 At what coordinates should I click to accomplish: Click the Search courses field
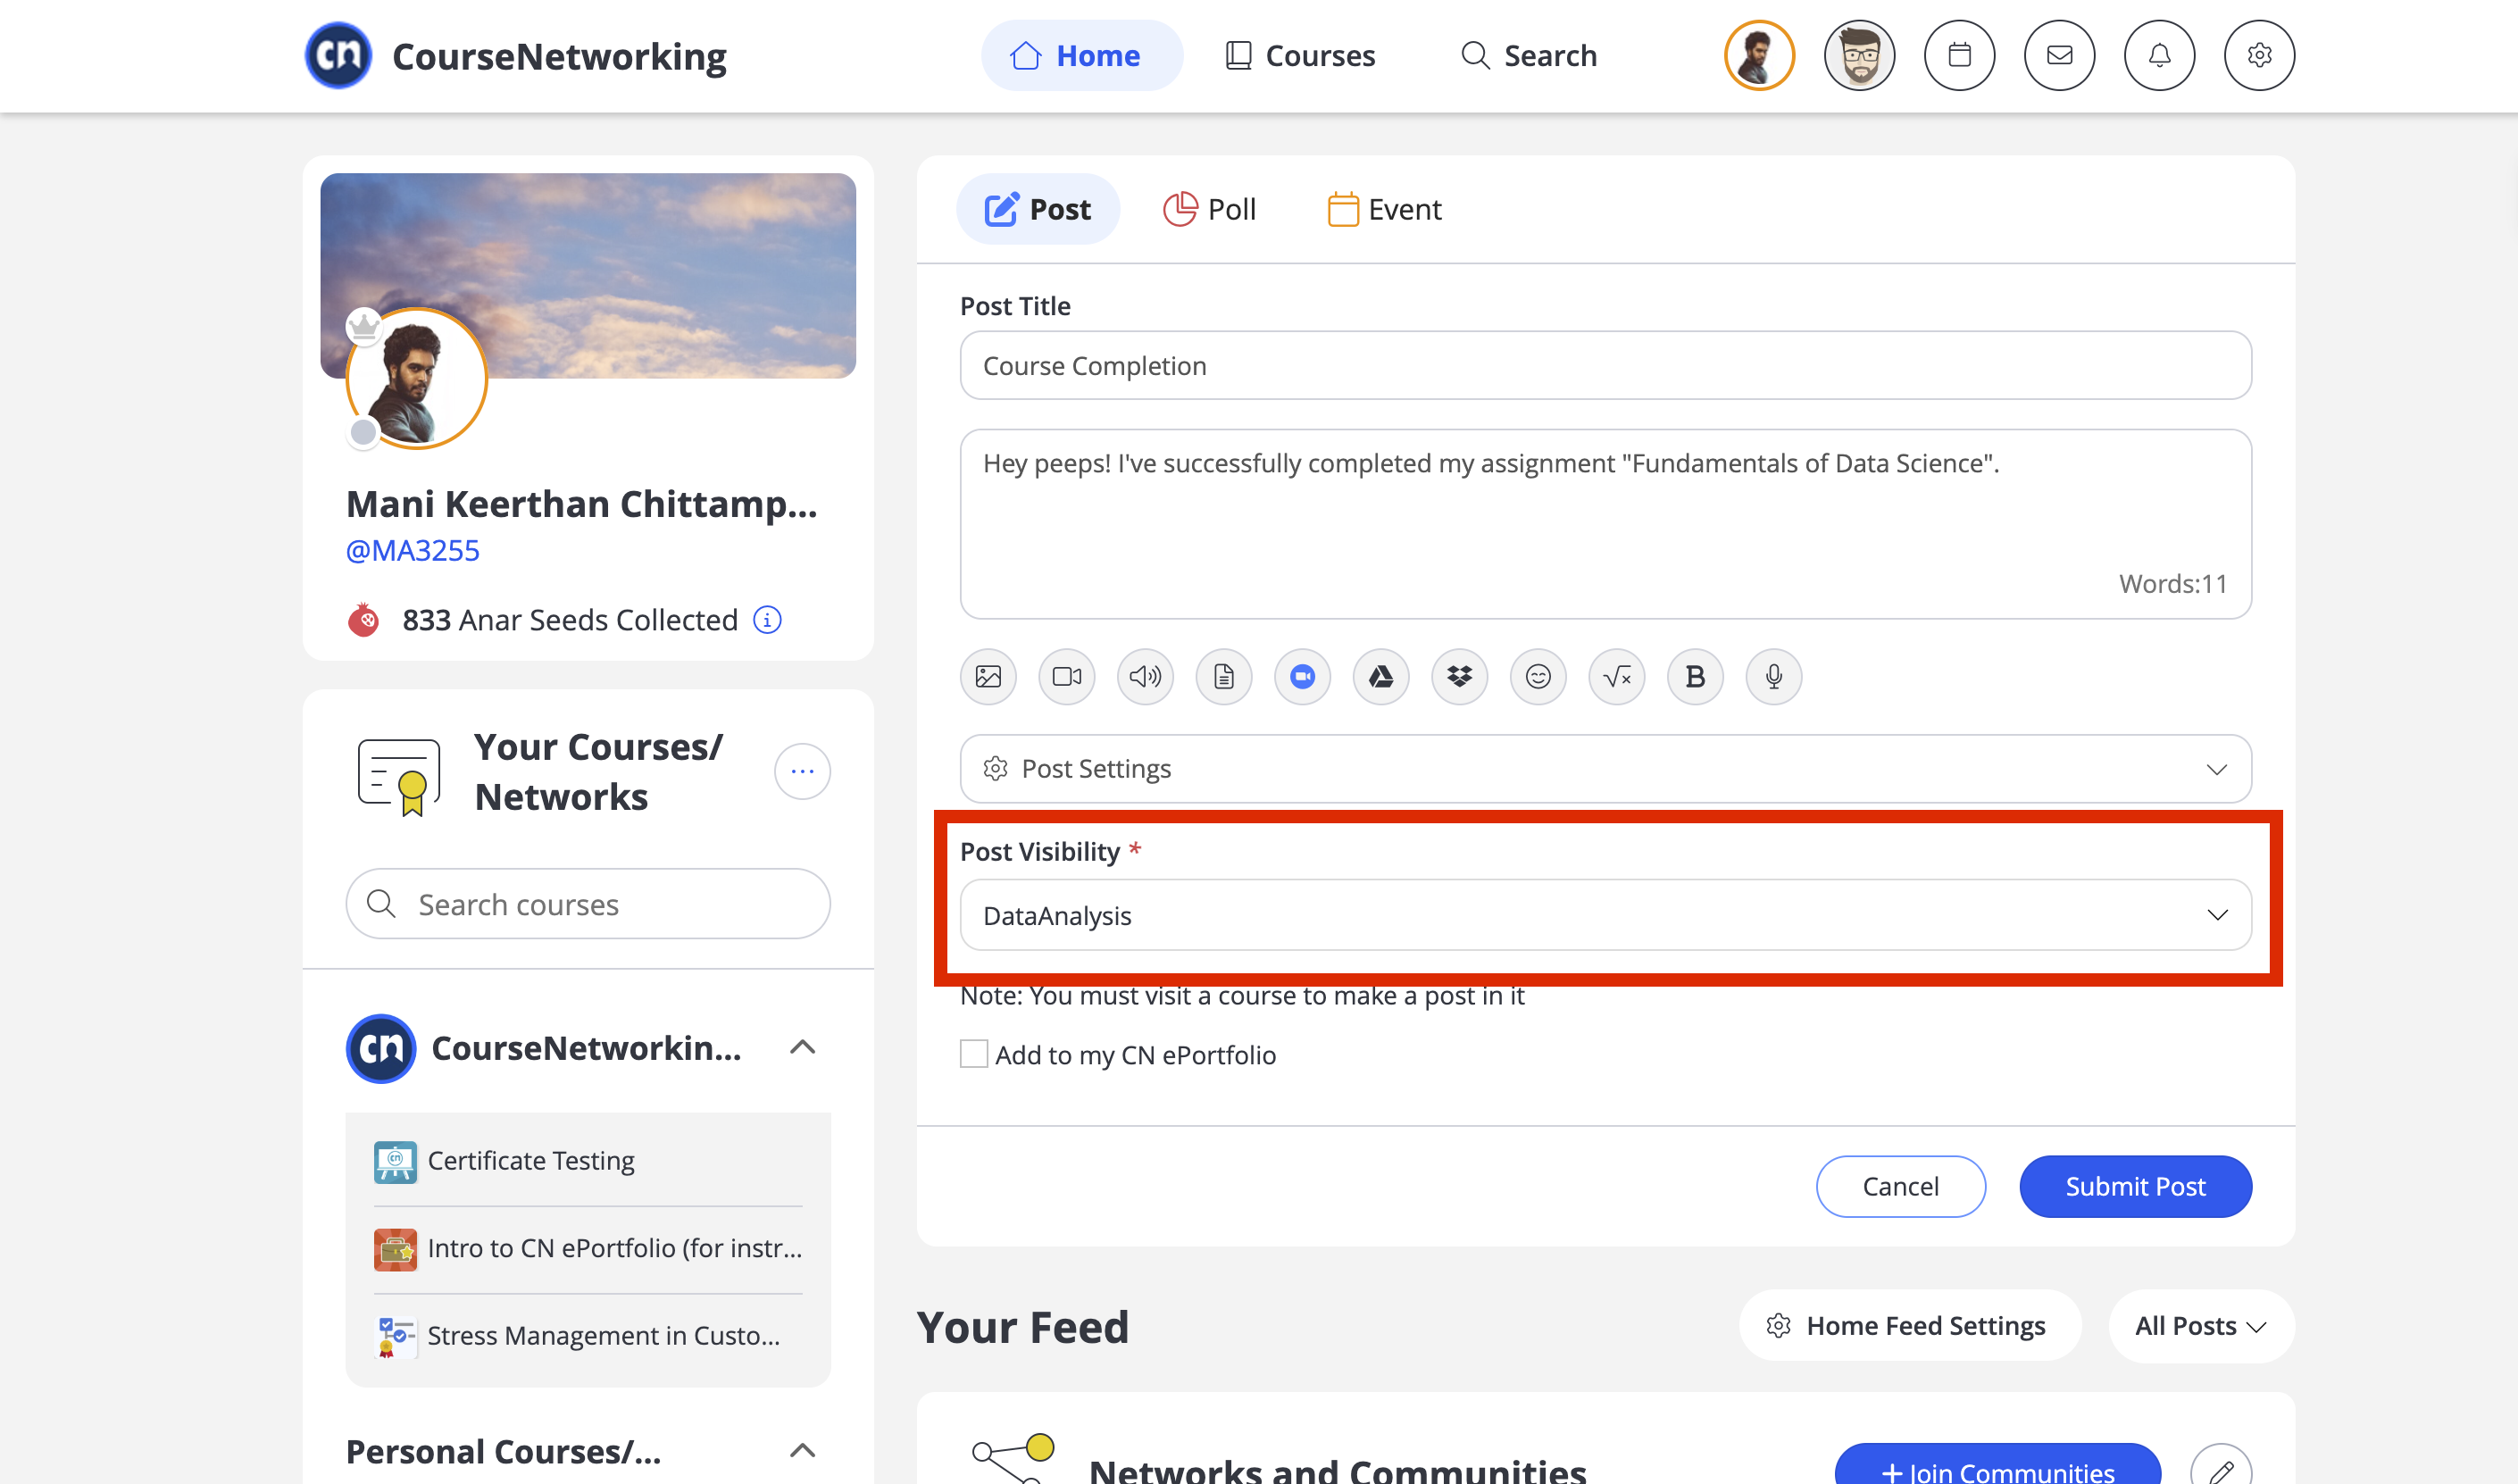588,904
